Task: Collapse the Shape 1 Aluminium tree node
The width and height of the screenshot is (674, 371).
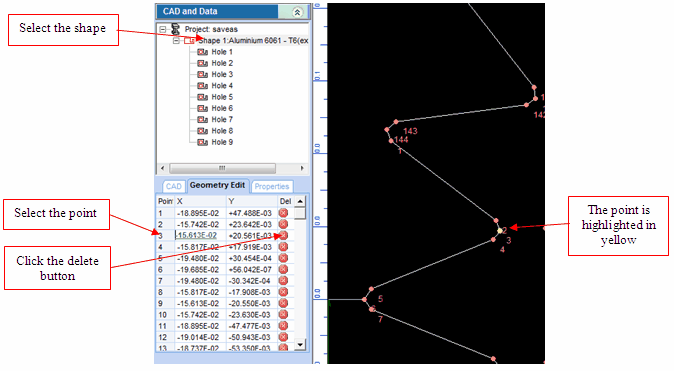Action: coord(176,41)
